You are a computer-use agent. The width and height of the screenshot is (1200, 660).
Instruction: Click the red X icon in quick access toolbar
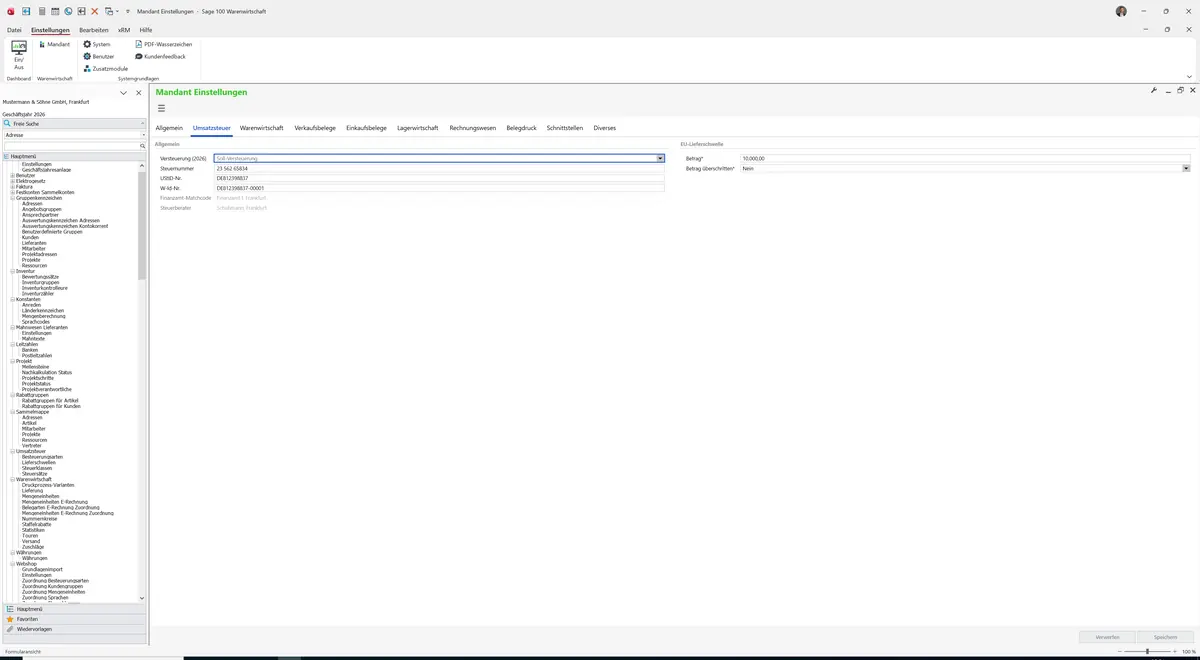pos(95,11)
